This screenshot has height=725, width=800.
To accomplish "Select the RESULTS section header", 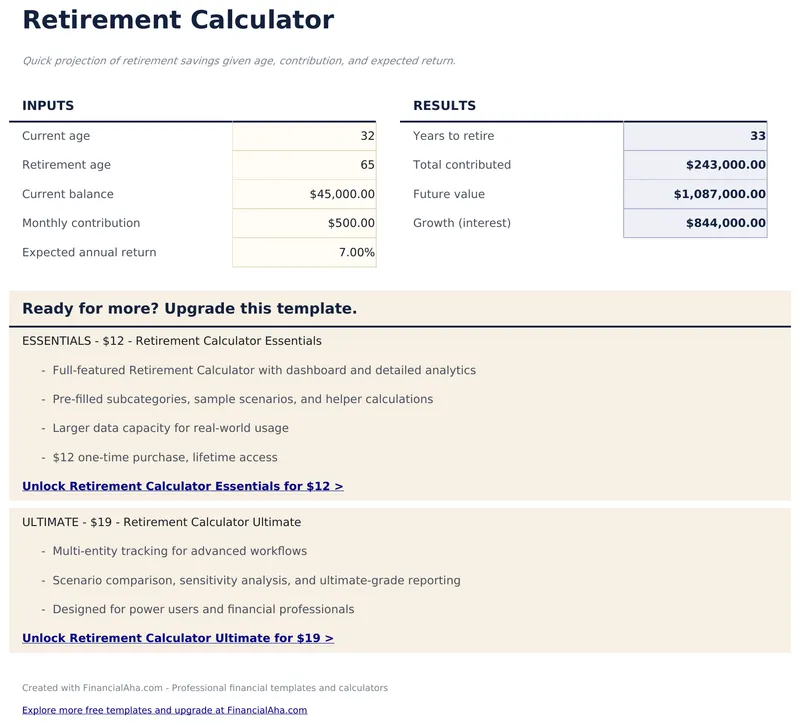I will point(444,106).
